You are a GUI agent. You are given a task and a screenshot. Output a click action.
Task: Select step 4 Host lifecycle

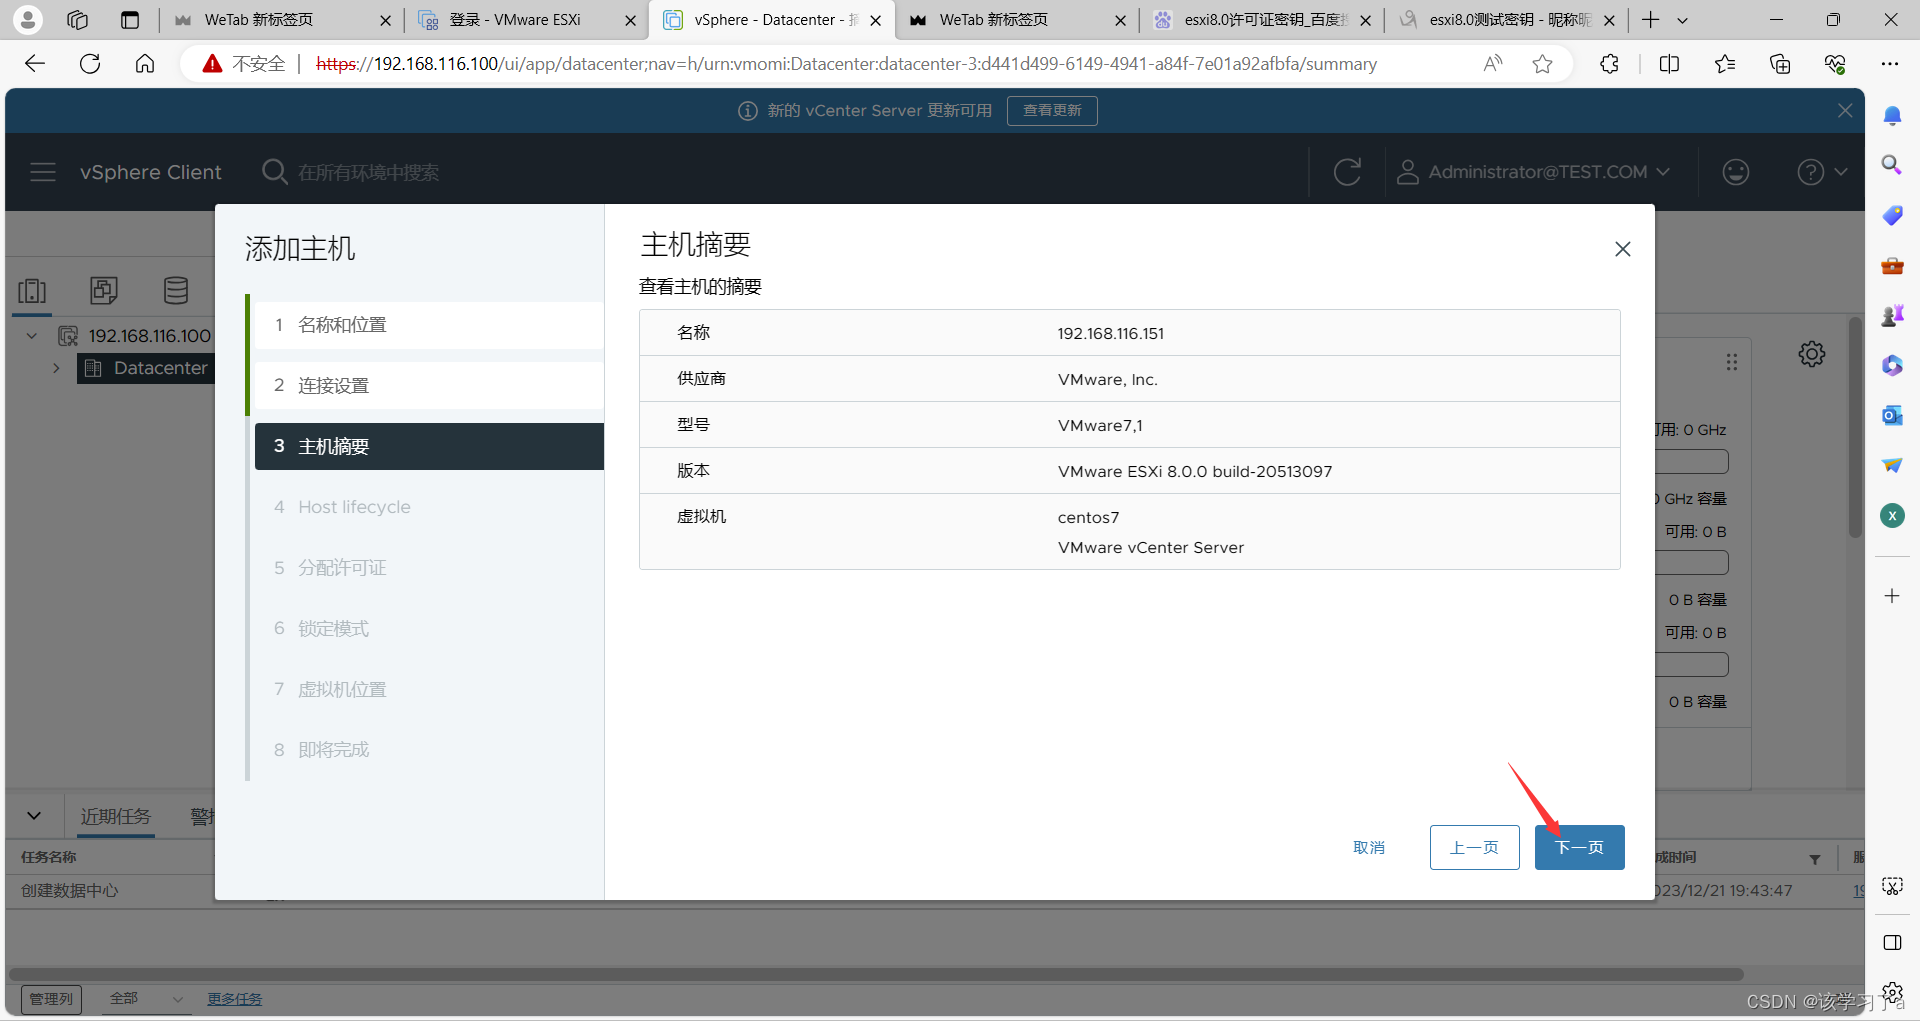click(x=429, y=507)
